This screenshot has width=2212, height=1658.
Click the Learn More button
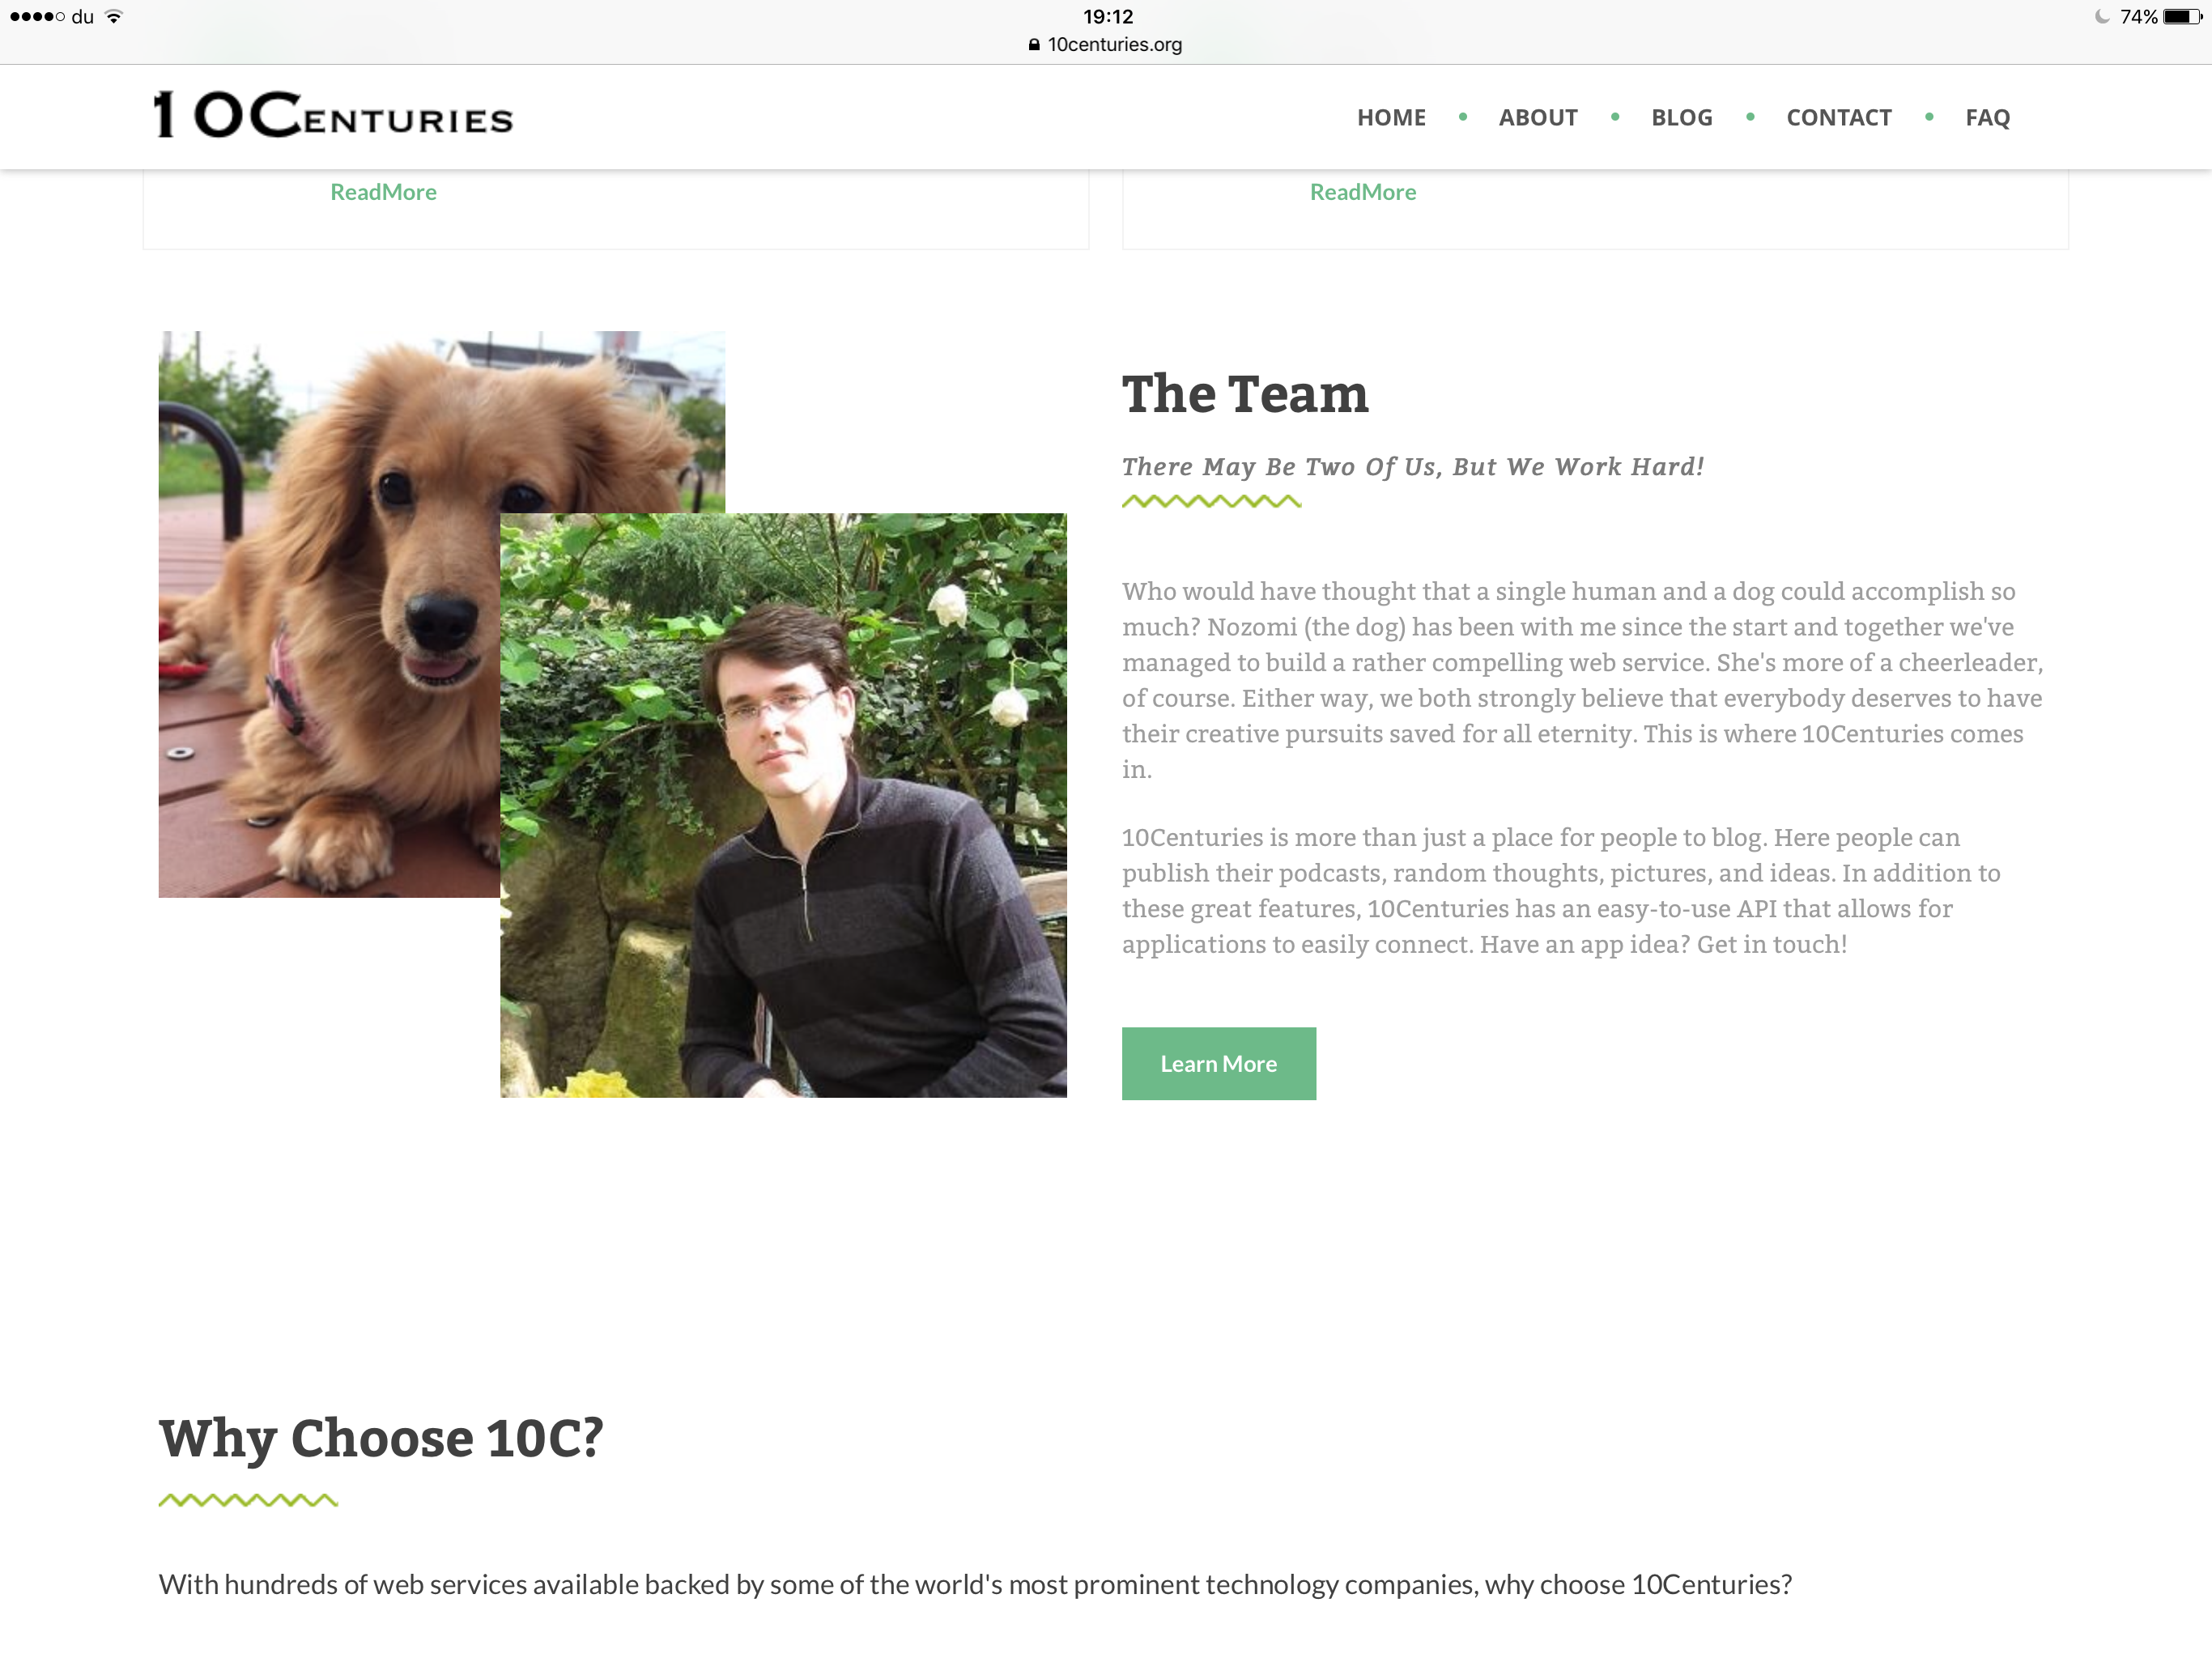pyautogui.click(x=1218, y=1063)
